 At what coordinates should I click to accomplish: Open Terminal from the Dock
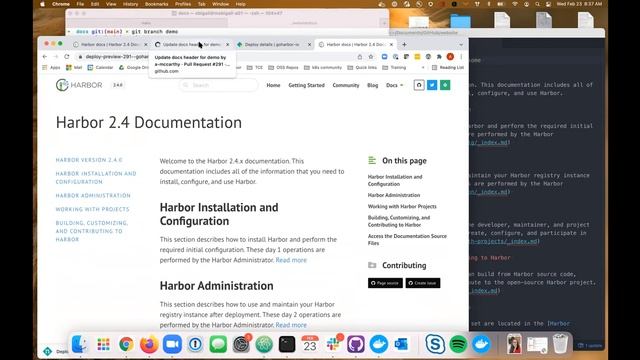(287, 344)
